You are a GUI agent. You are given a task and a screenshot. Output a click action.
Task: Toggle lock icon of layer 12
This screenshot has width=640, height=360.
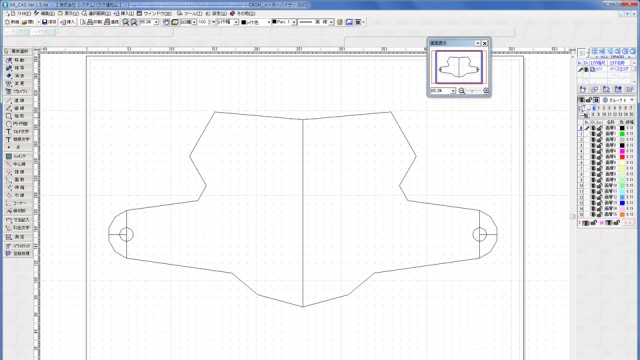pos(599,197)
